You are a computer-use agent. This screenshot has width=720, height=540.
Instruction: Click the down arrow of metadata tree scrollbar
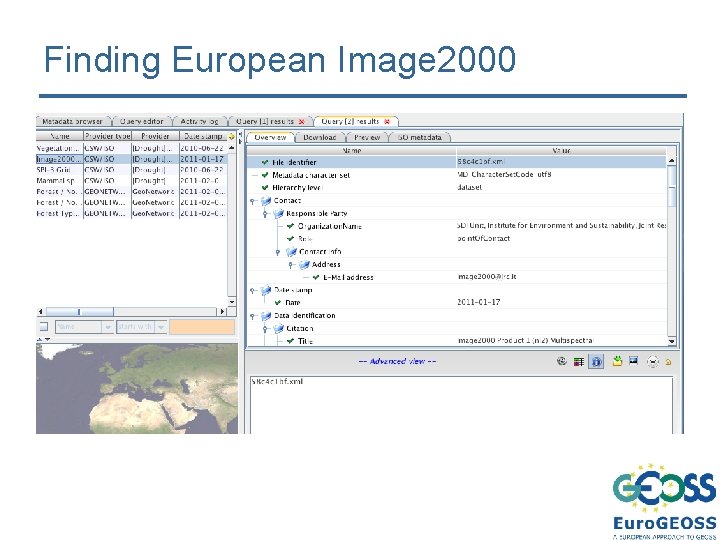[672, 341]
